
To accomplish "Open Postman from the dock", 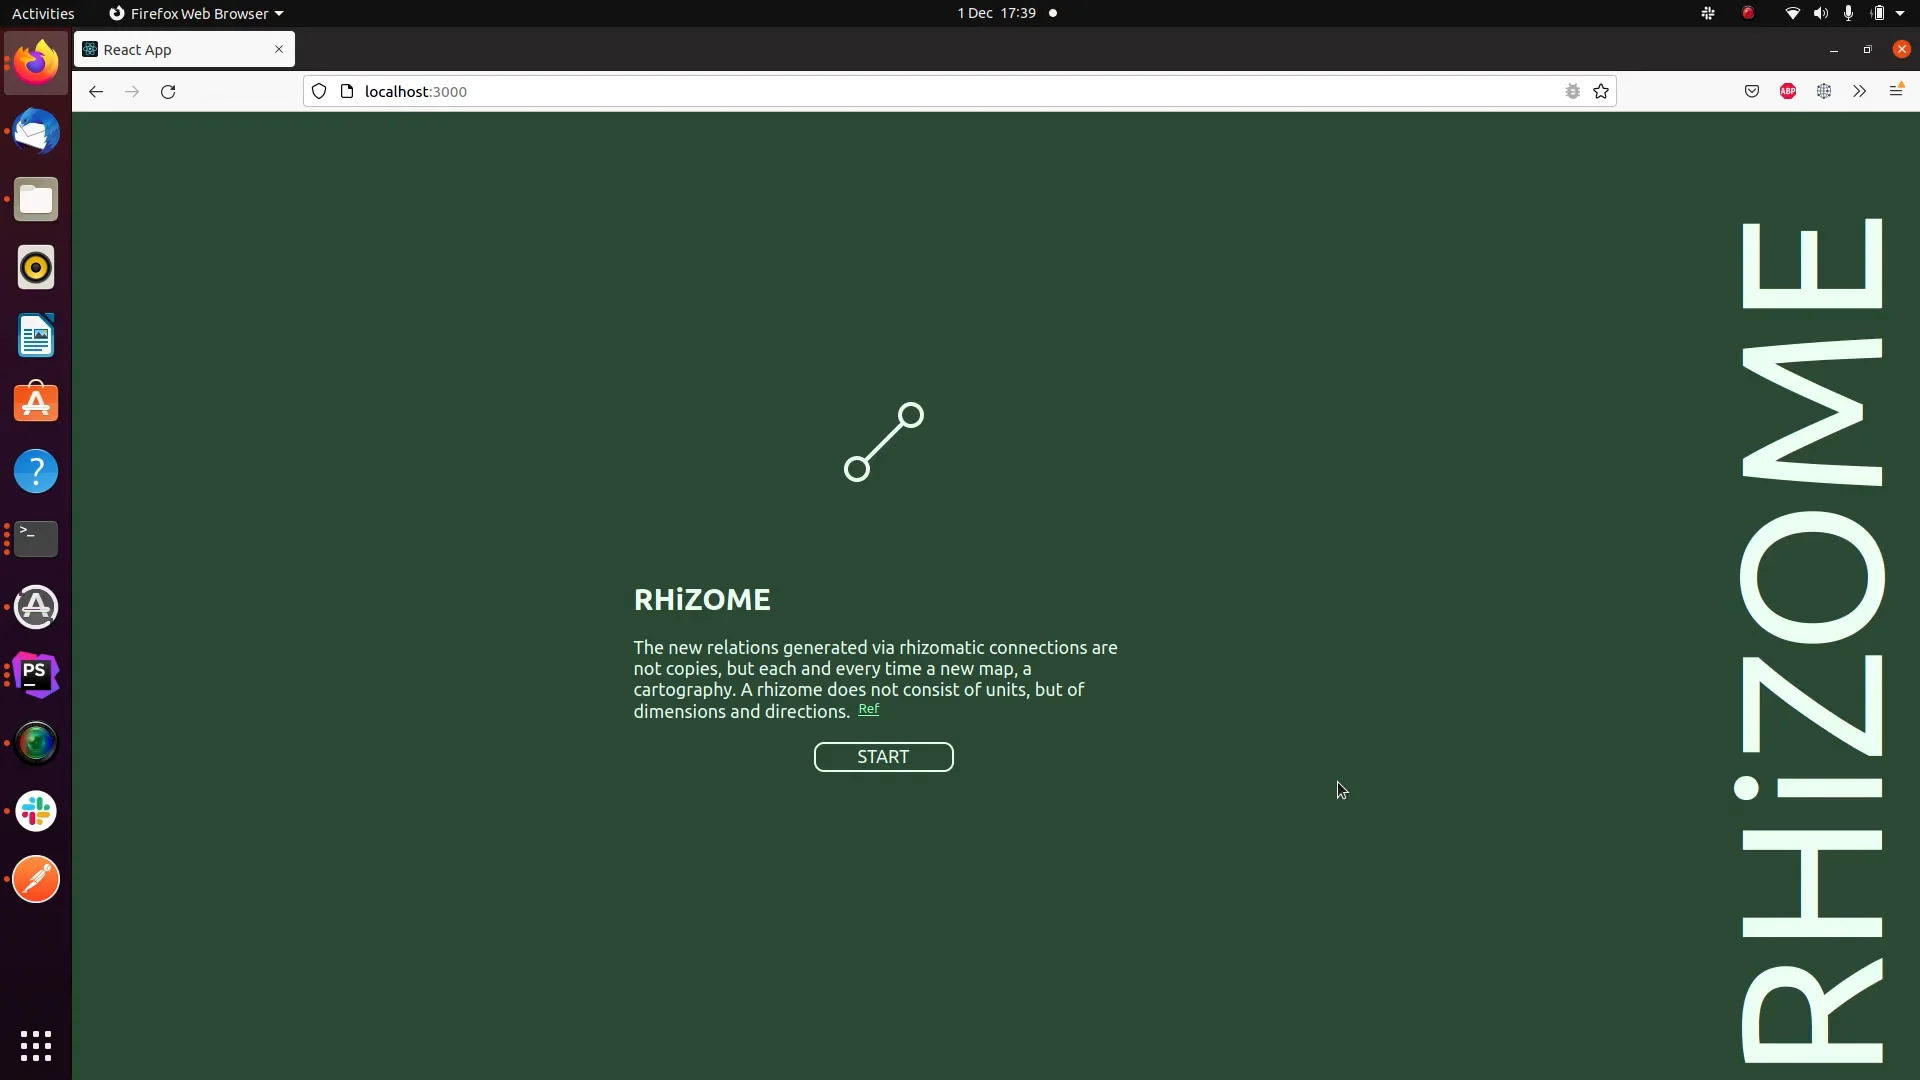I will click(x=36, y=879).
